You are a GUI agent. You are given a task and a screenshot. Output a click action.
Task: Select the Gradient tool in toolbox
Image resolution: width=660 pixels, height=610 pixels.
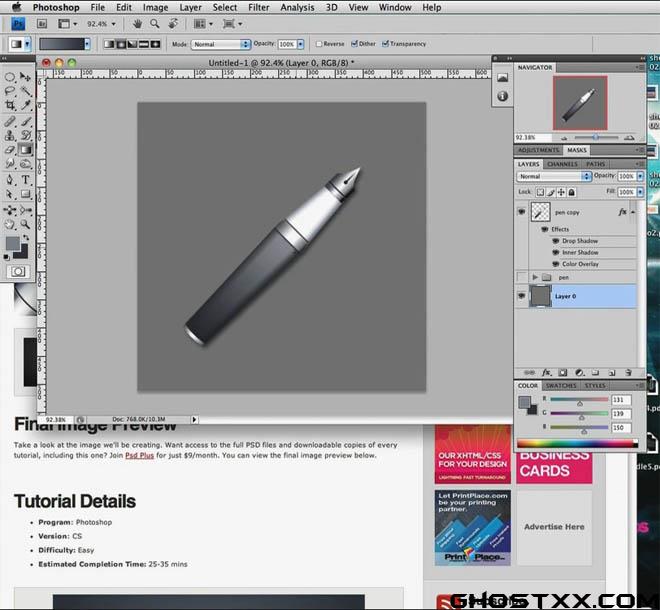[x=26, y=149]
